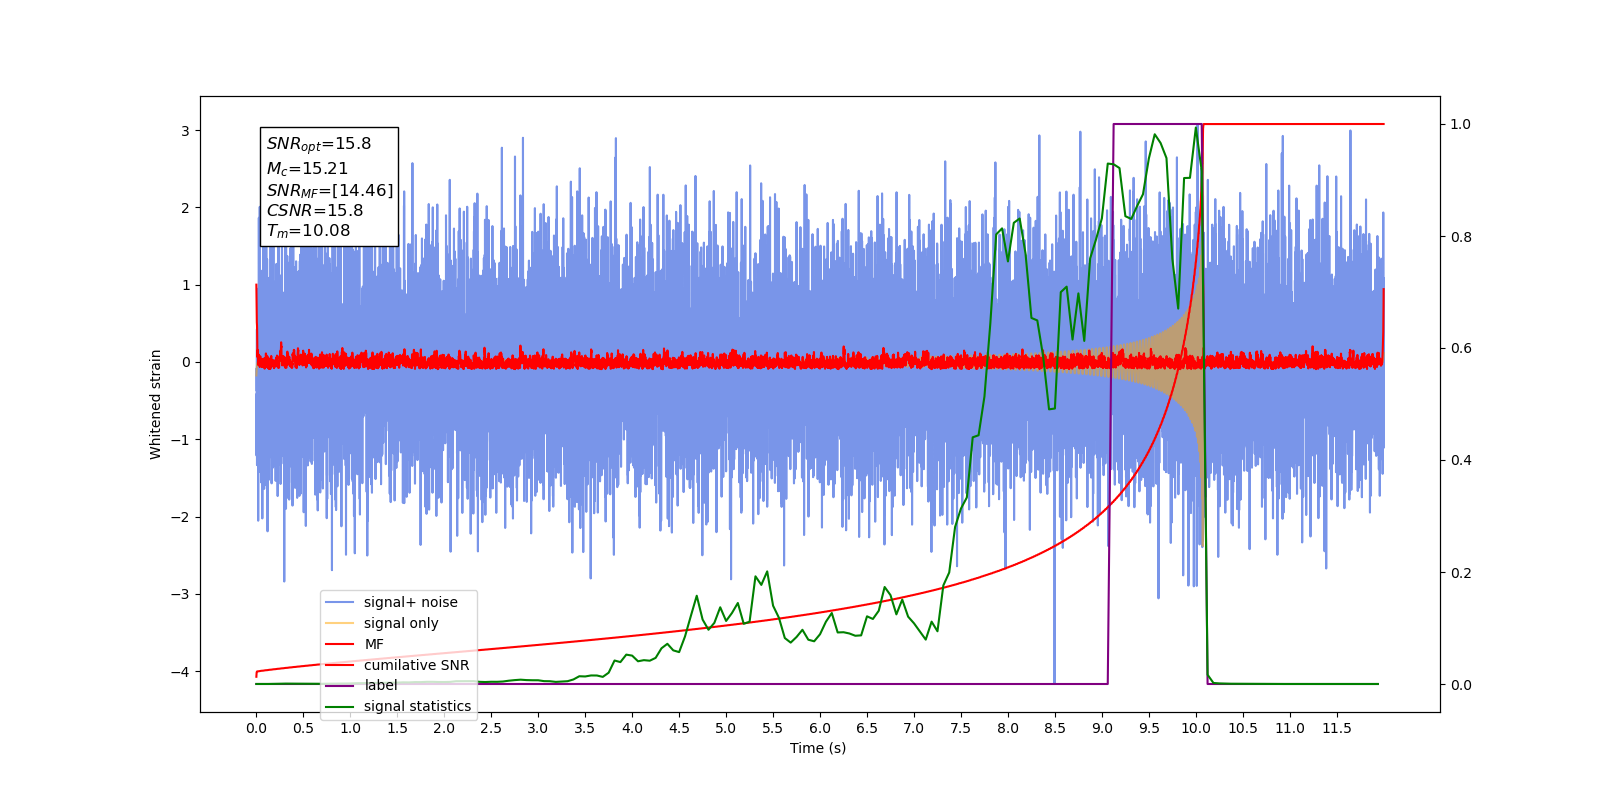This screenshot has width=1600, height=800.
Task: Click the Mc=15.21 annotation text
Action: [307, 169]
